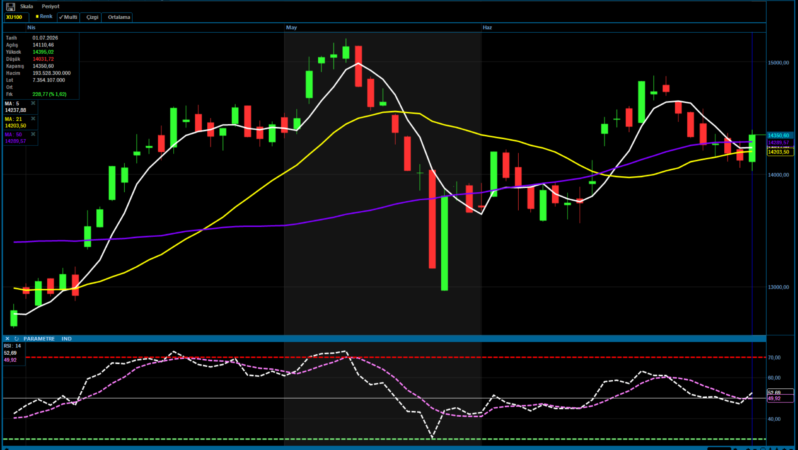798x450 pixels.
Task: Click the XU100 symbol input field
Action: (x=16, y=17)
